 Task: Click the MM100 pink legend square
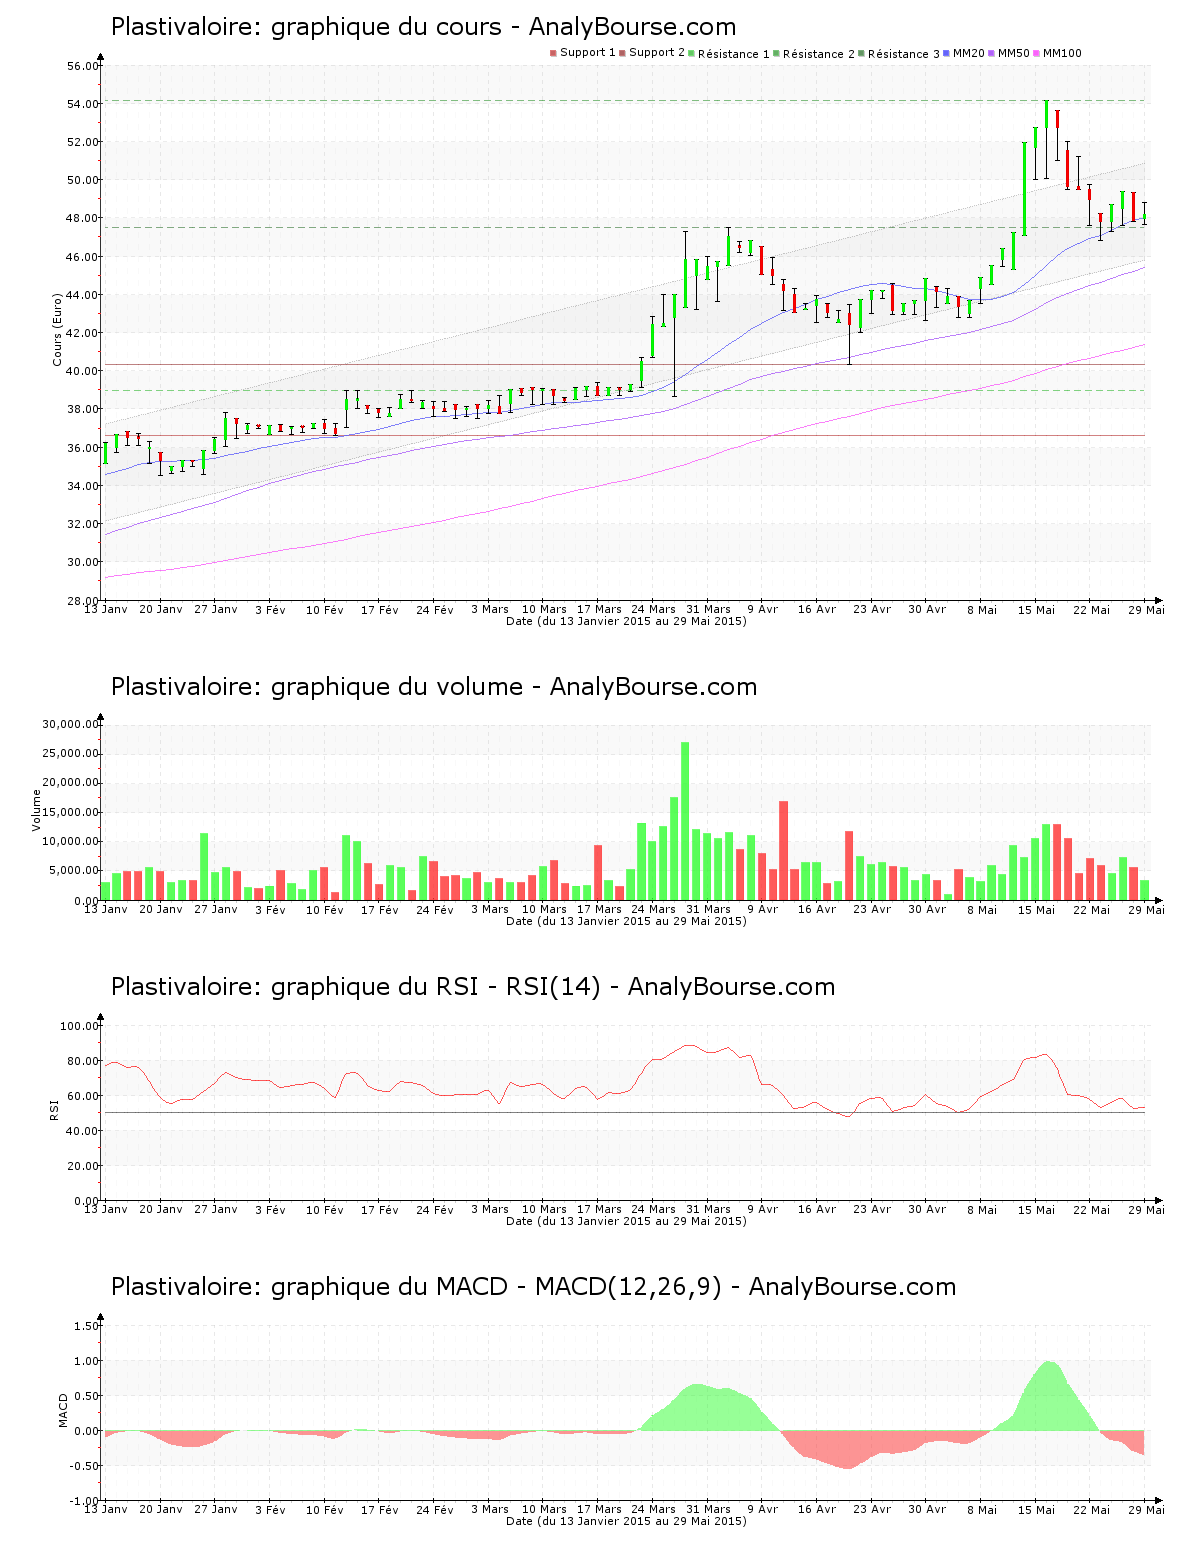(x=1037, y=53)
